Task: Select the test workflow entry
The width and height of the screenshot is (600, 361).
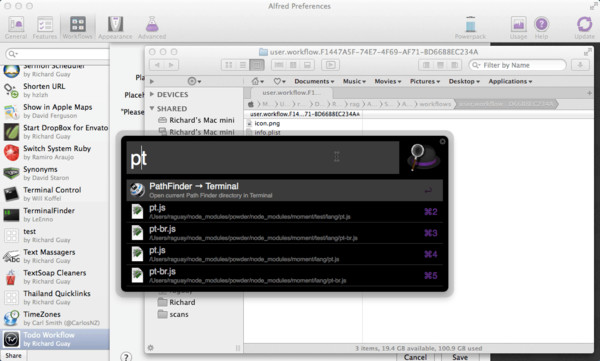Action: (55, 235)
